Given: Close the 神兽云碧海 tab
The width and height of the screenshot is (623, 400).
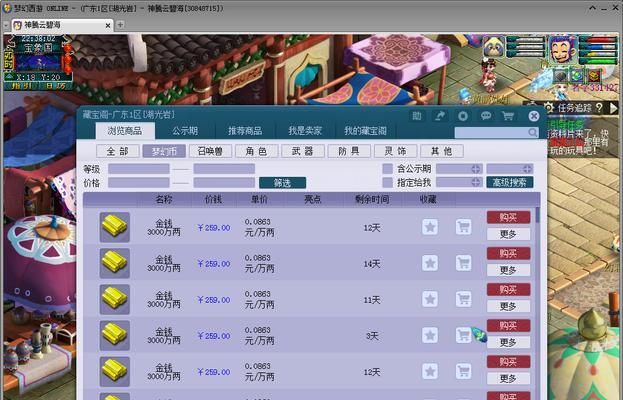Looking at the screenshot, I should click(108, 25).
